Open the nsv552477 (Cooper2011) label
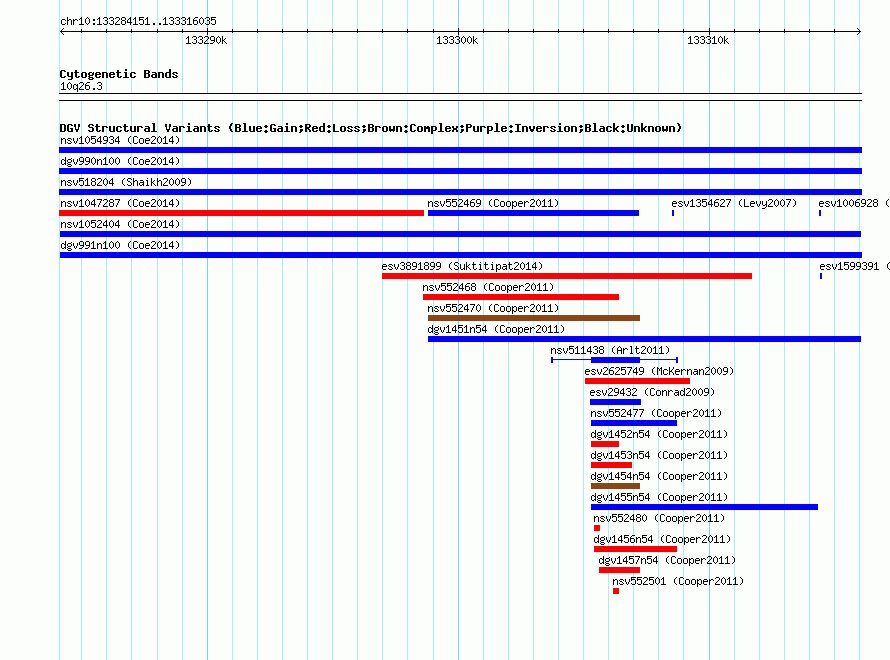Viewport: 890px width, 660px height. click(656, 413)
